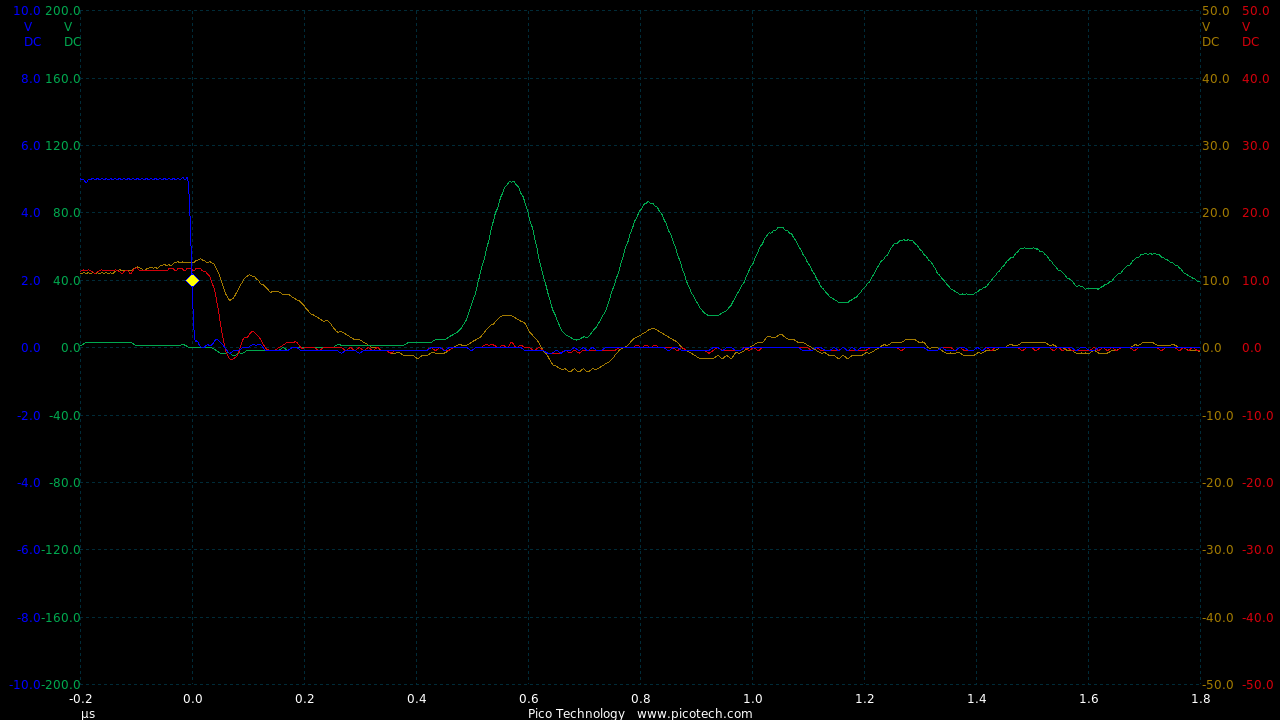Click the www.picotech.com text in footer

tap(694, 713)
